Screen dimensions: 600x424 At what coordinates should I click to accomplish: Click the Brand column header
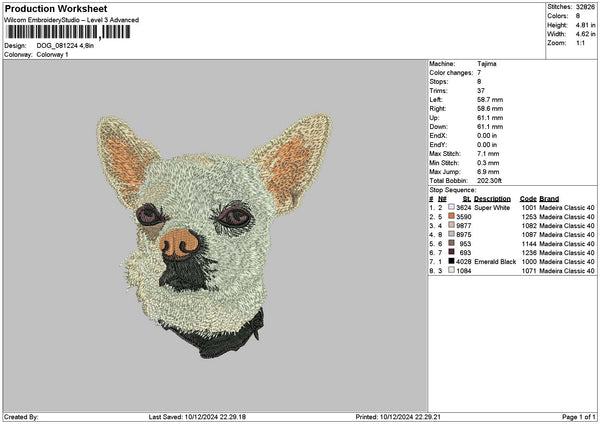coord(549,198)
